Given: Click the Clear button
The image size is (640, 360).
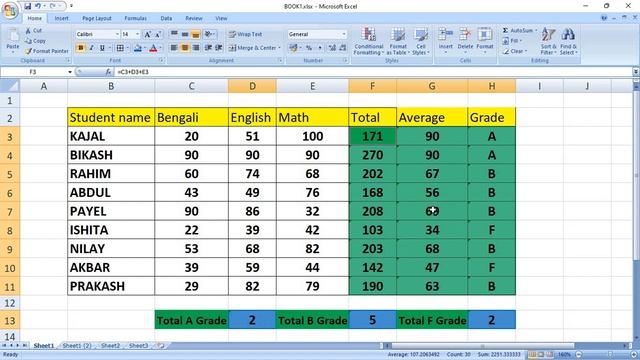Looking at the screenshot, I should click(x=514, y=51).
